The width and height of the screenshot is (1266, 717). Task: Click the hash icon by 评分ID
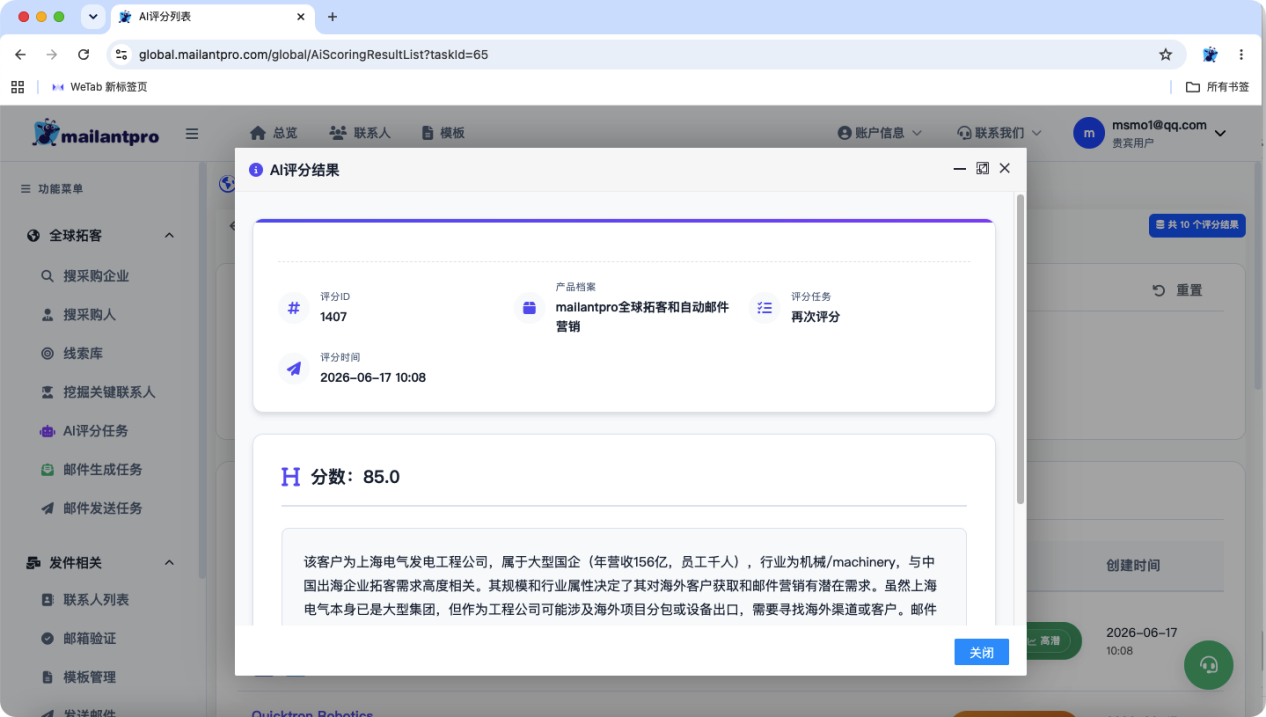coord(294,308)
